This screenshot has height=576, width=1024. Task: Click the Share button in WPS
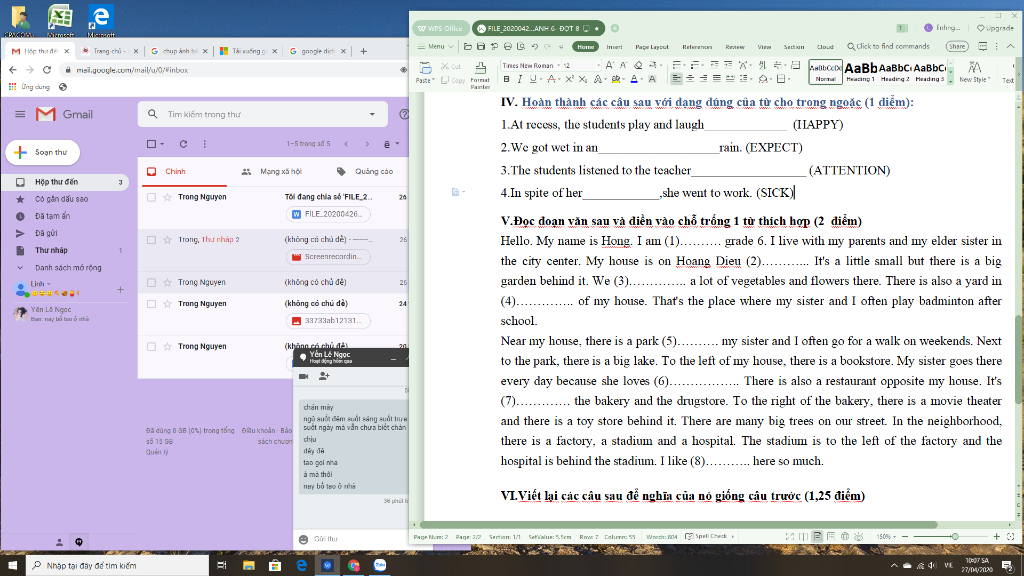[x=957, y=46]
